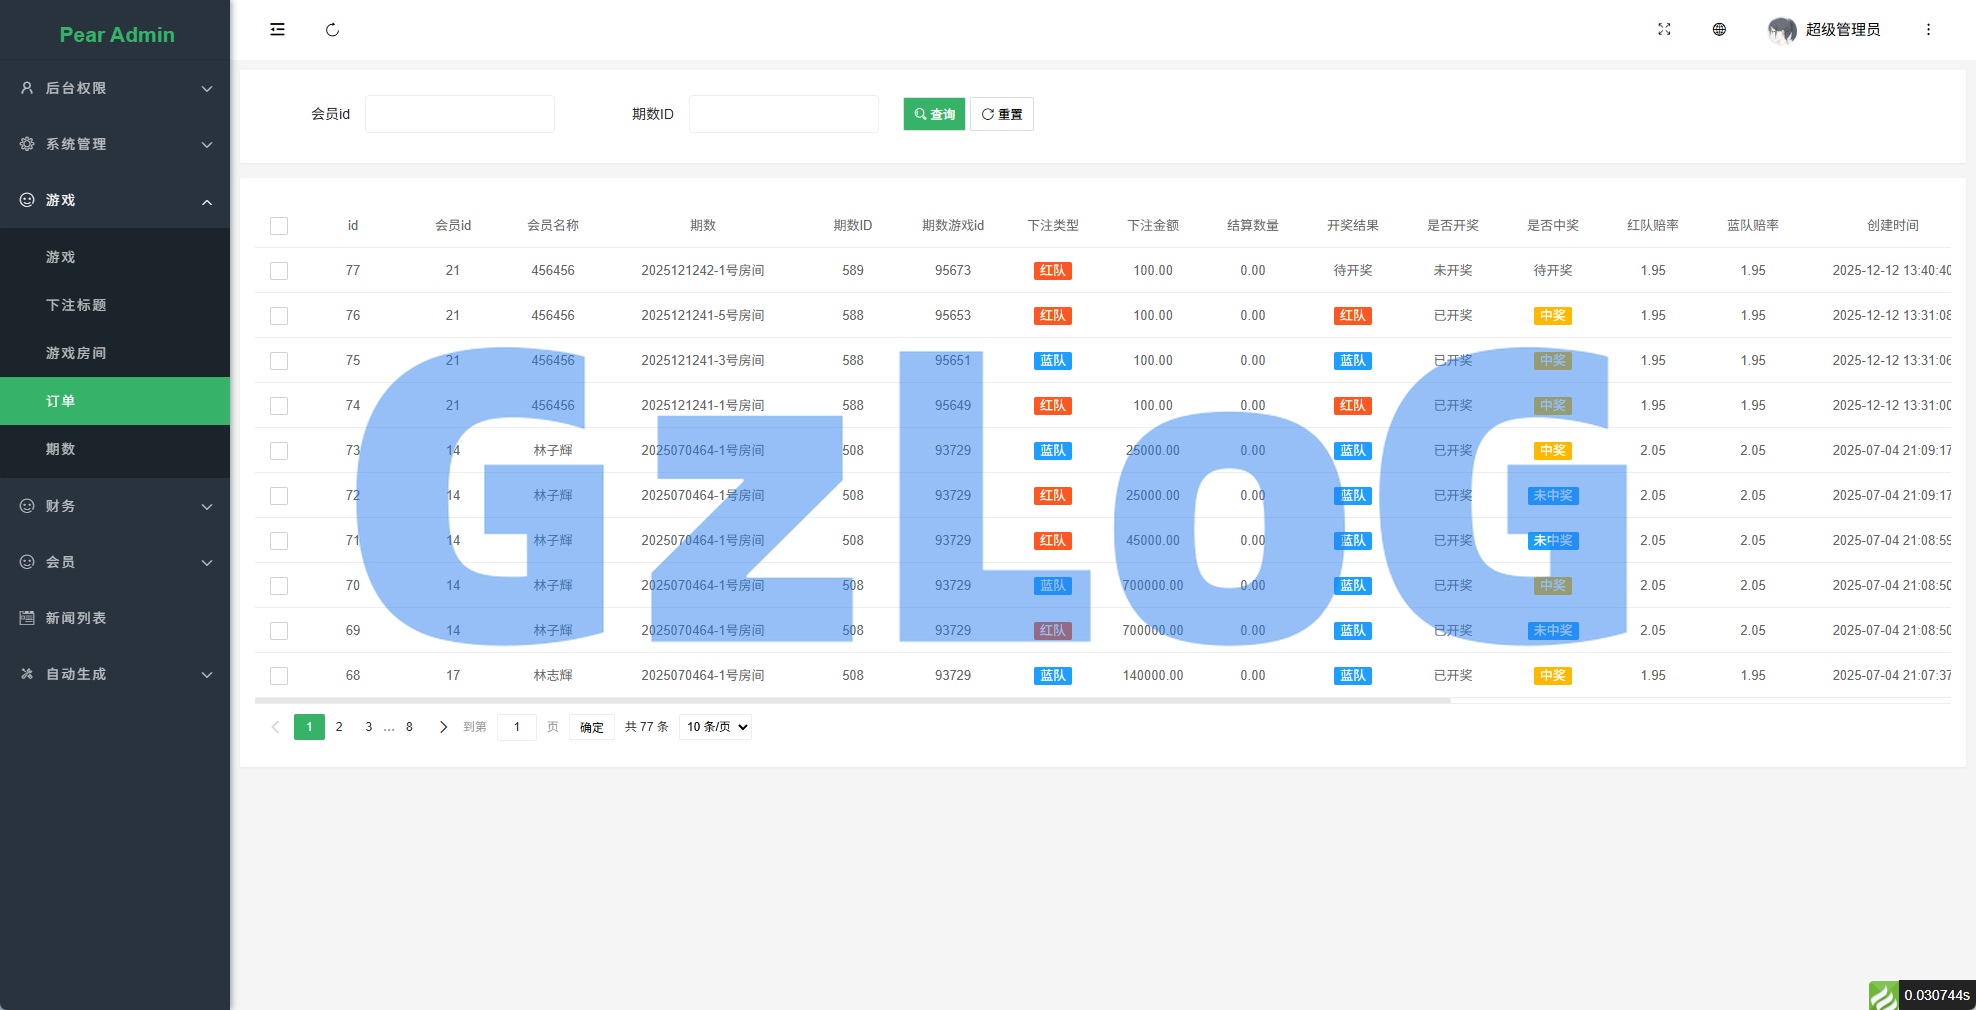Collapse the sidebar with the menu fold icon
The image size is (1976, 1010).
277,30
